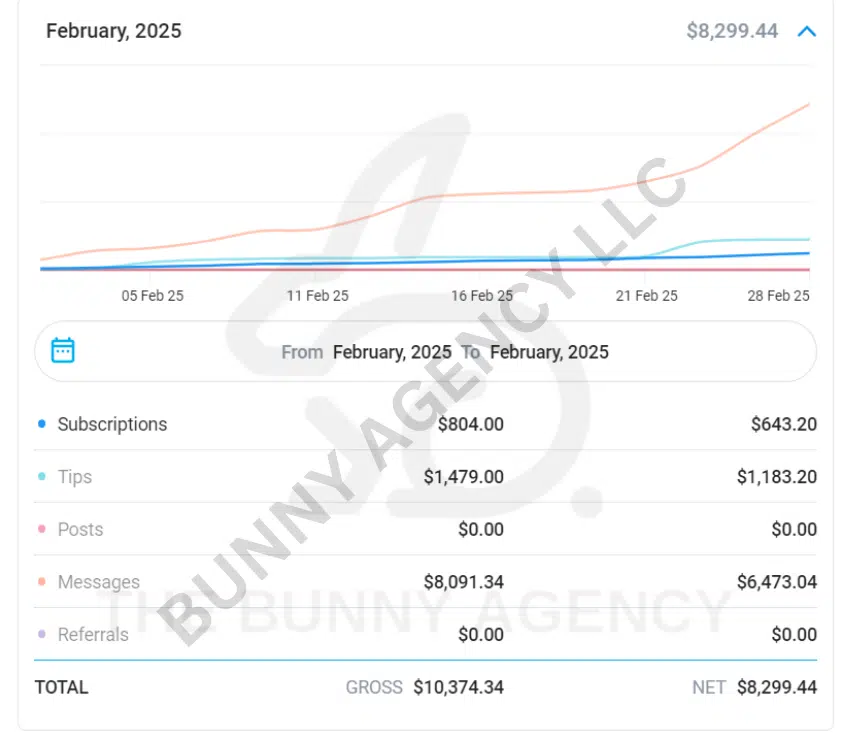Click the purple Referrals legend dot
This screenshot has width=843, height=736.
click(x=41, y=634)
